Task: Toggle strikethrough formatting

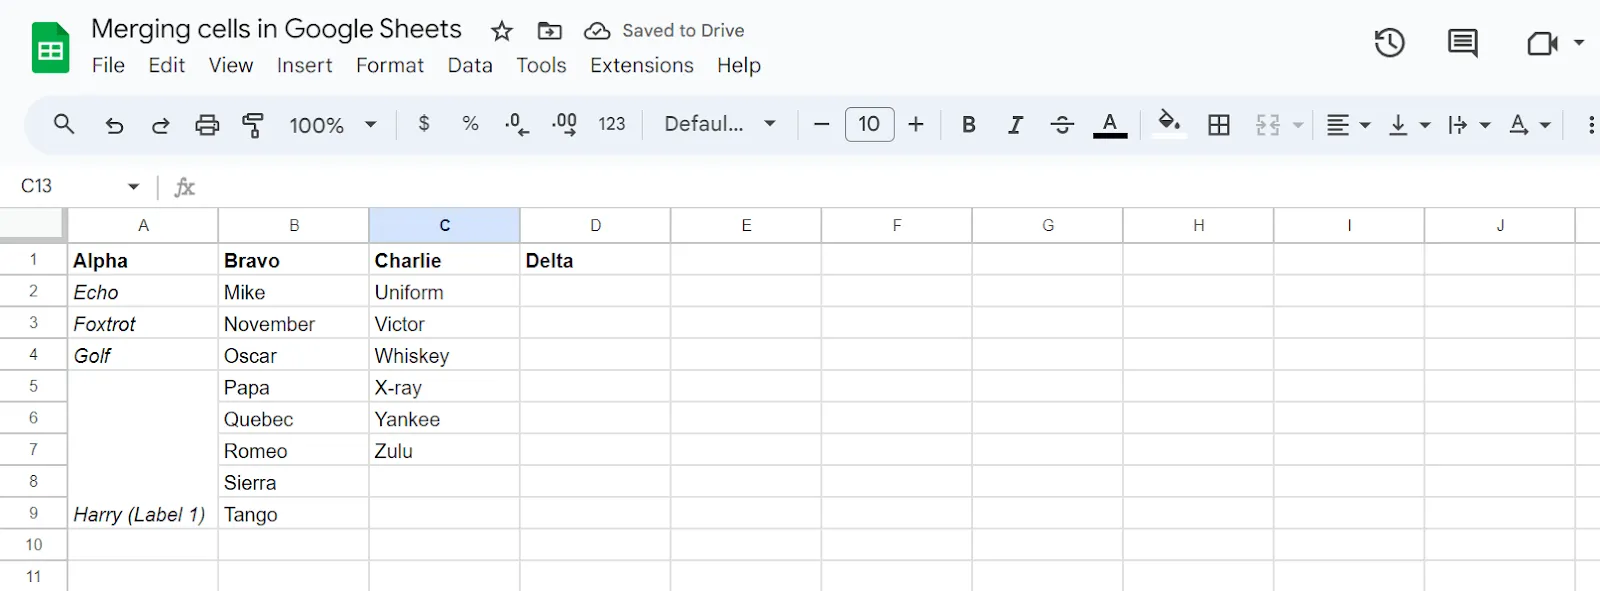Action: pos(1062,125)
